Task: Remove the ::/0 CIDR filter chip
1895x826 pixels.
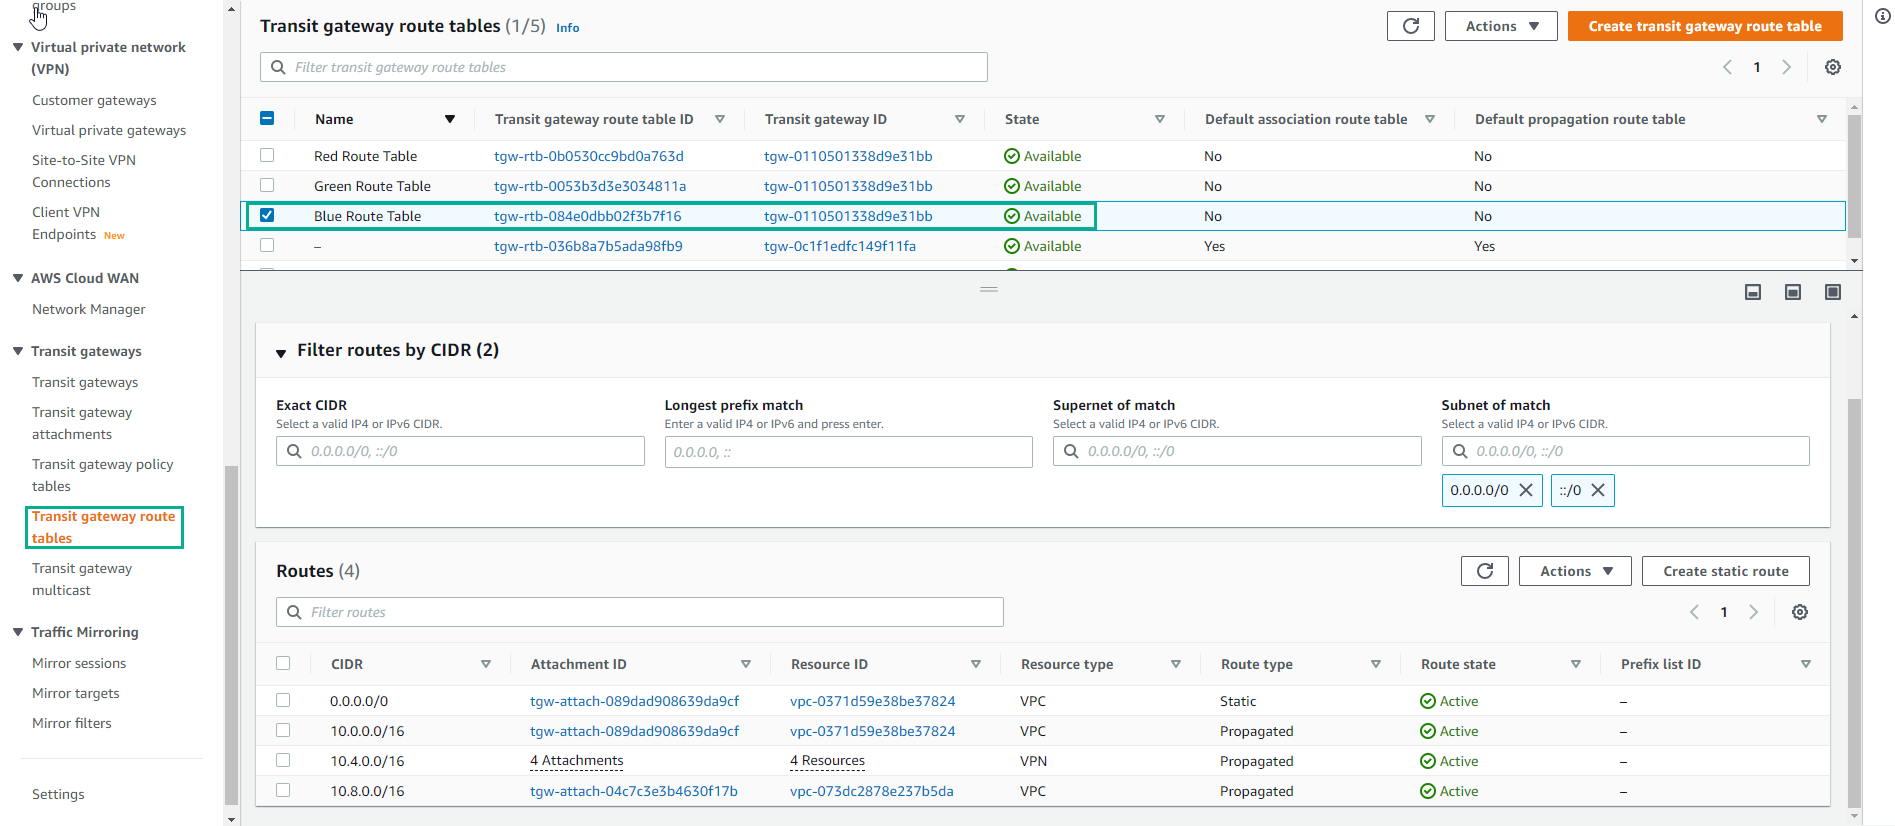Action: pos(1598,490)
